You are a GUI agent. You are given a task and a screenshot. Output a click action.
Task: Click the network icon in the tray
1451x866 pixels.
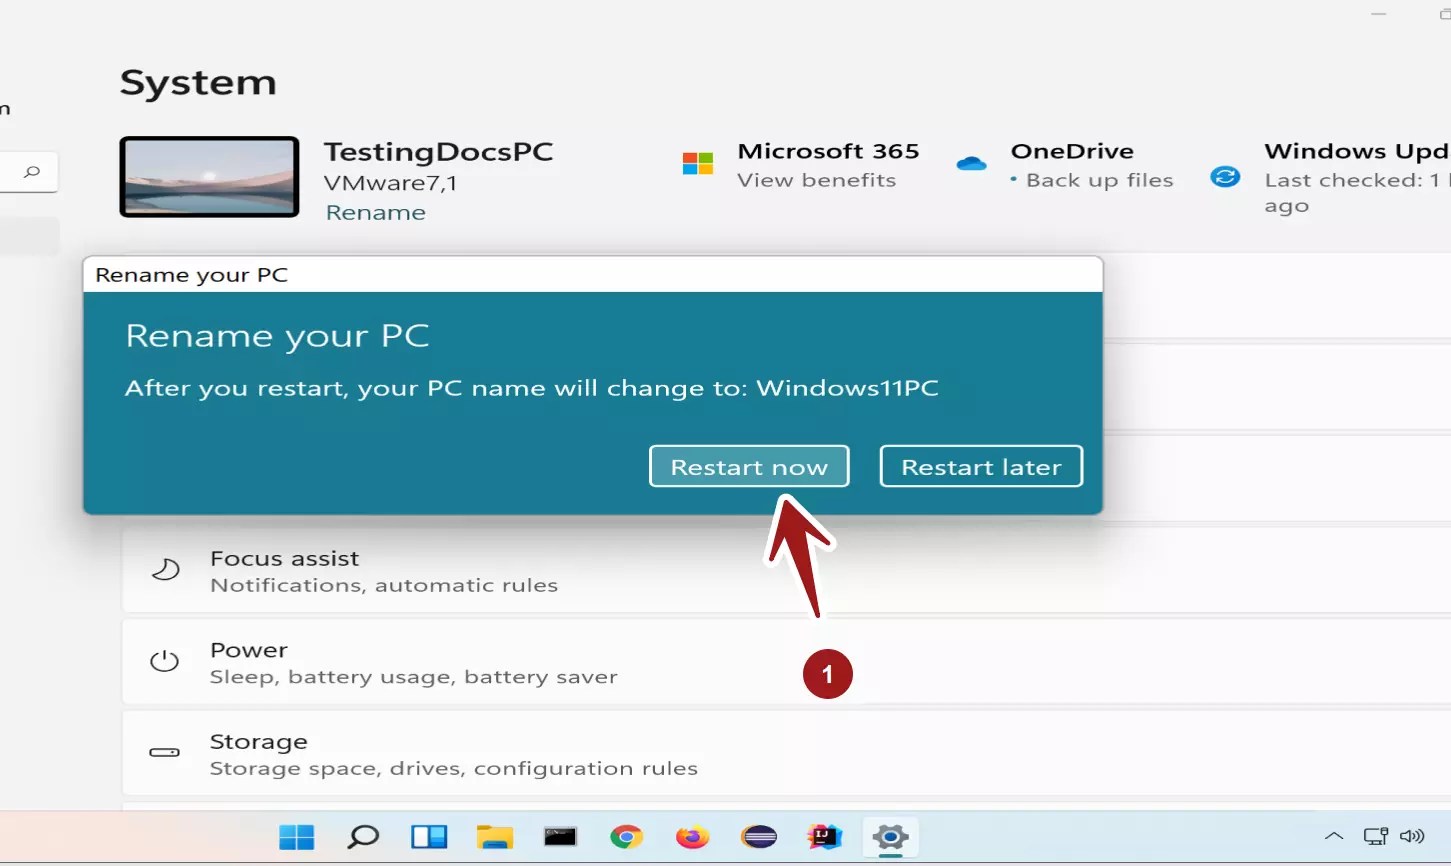pos(1374,837)
